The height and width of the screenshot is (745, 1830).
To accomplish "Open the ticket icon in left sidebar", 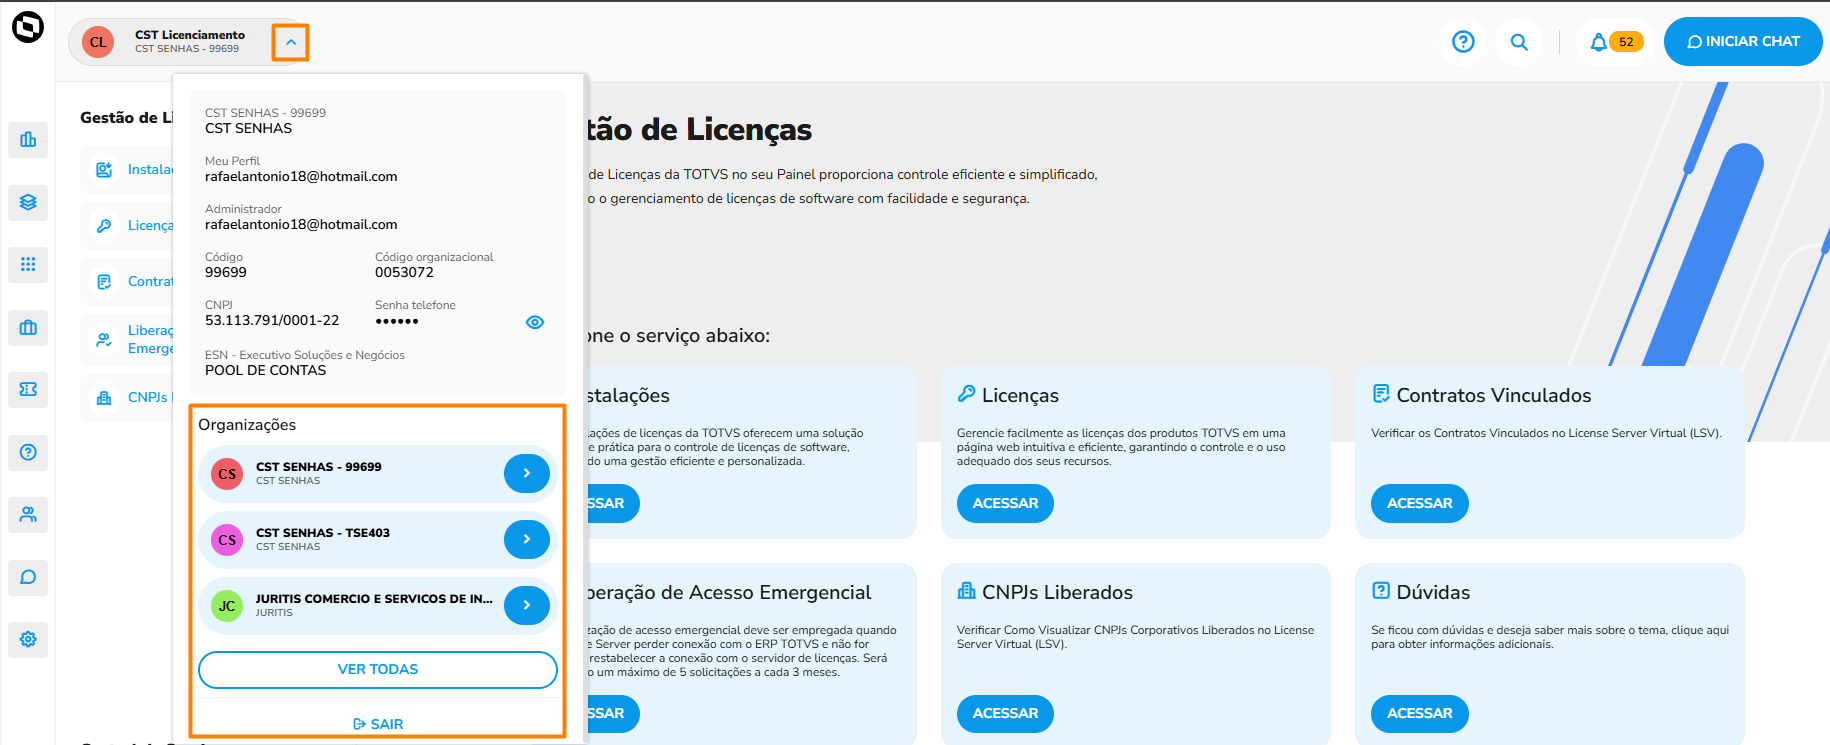I will [28, 389].
